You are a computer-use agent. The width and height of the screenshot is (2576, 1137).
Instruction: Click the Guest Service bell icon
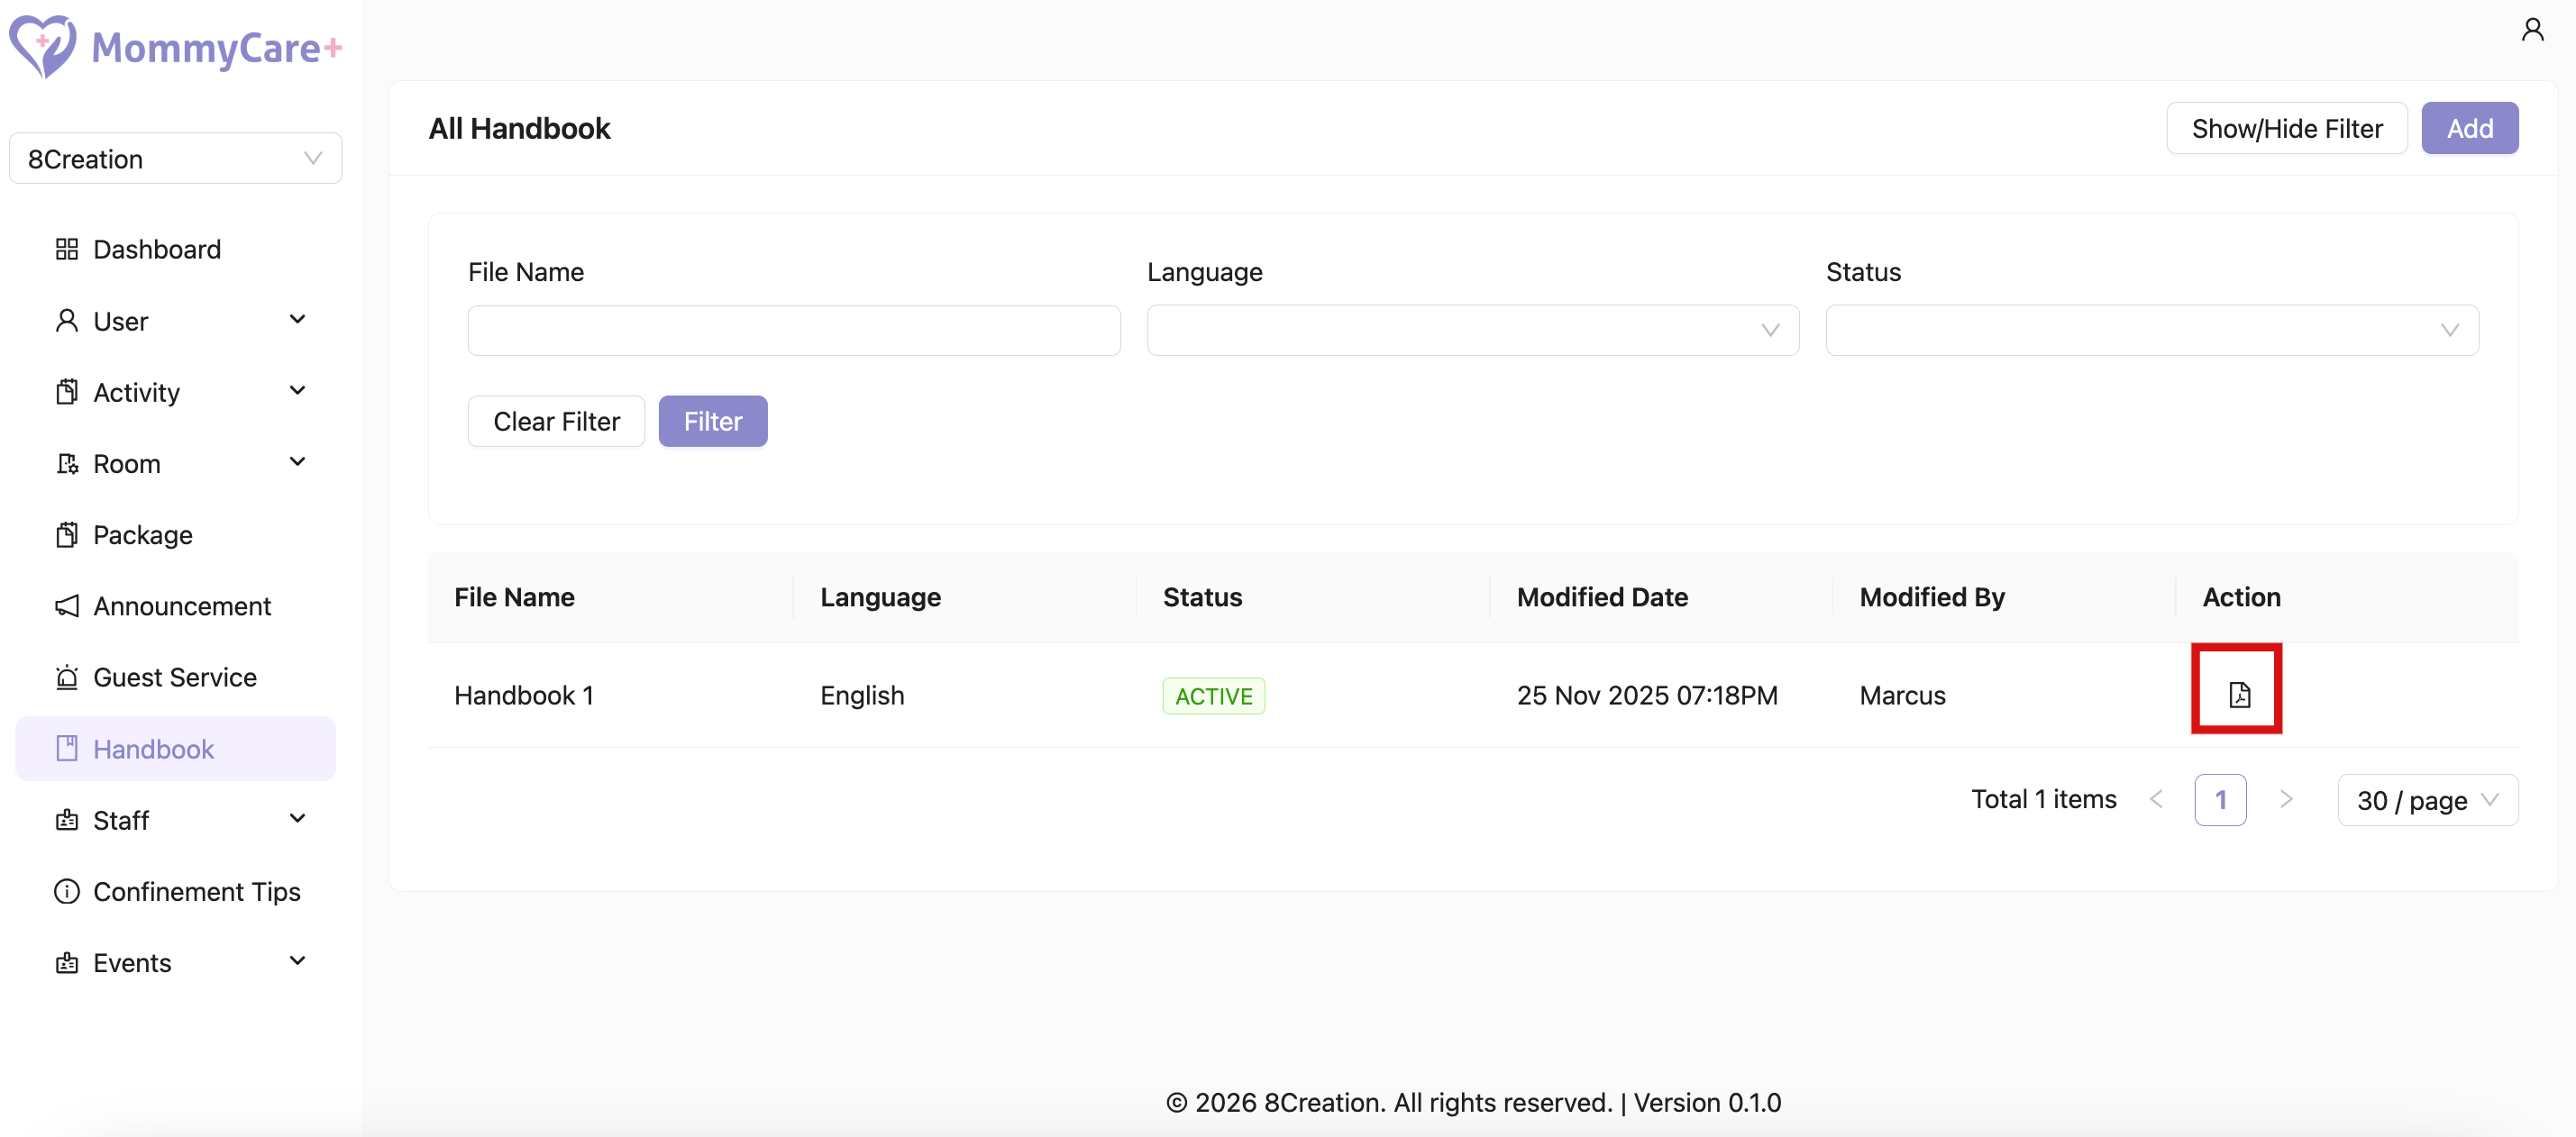pos(67,677)
